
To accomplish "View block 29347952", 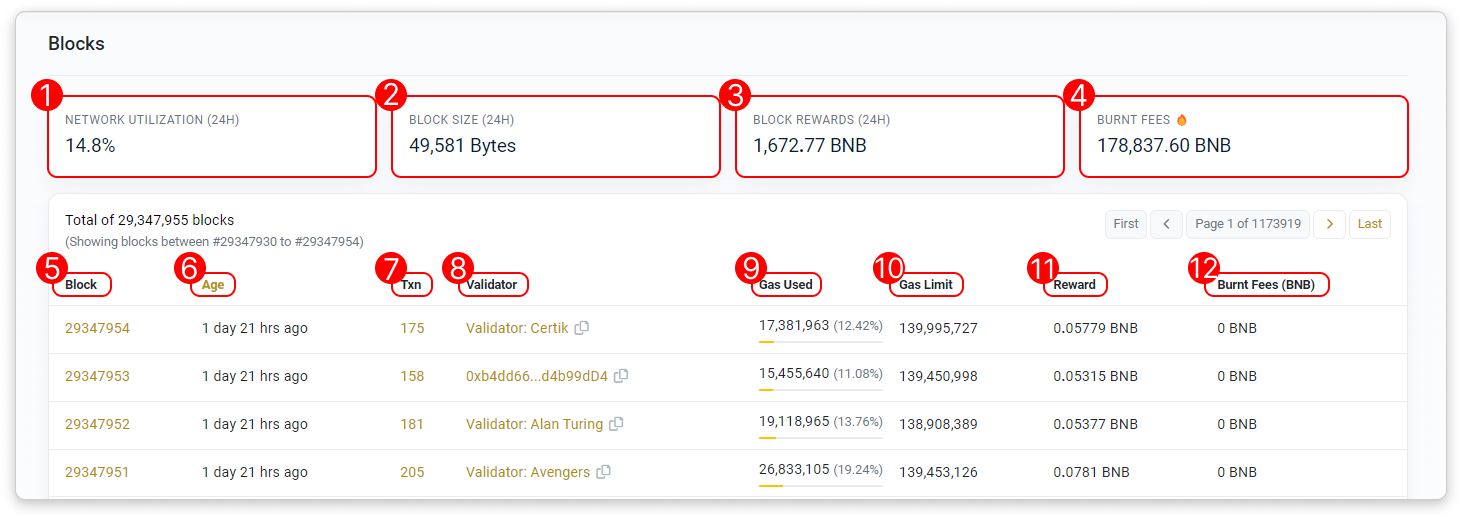I will [x=97, y=424].
